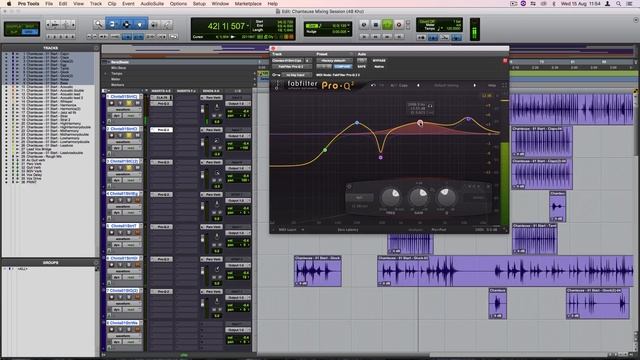Adjust Pro-Q GAIN knob
The image size is (640, 360).
point(419,197)
